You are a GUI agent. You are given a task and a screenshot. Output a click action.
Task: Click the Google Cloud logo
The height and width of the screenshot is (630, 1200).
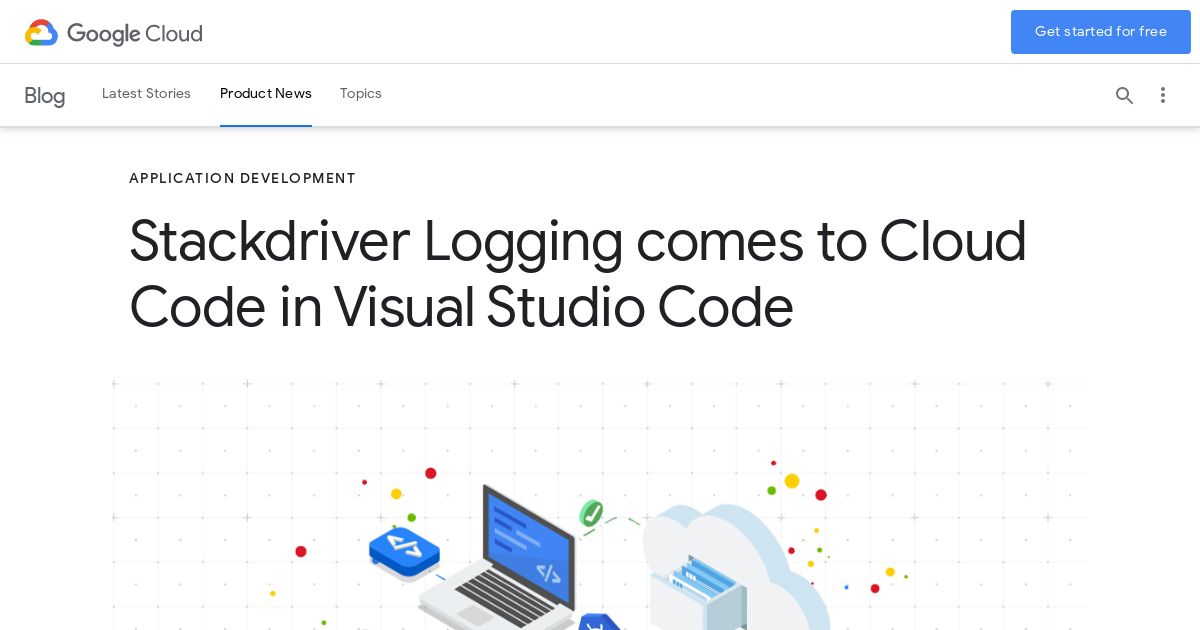point(114,33)
